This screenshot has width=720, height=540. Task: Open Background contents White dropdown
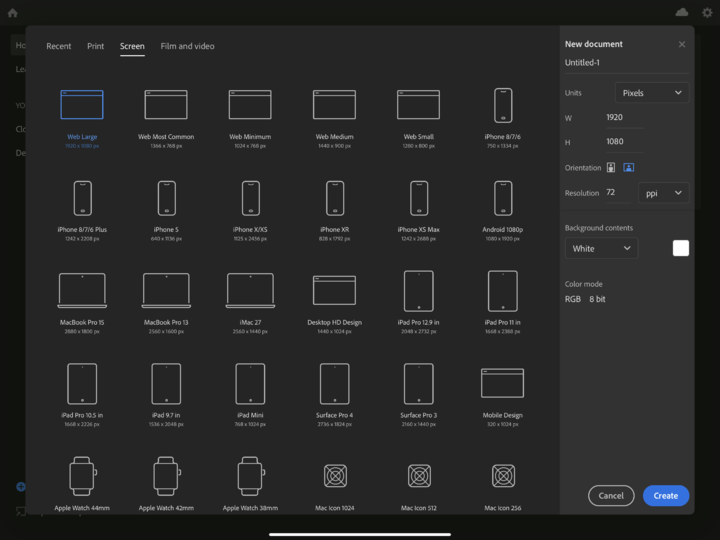click(601, 248)
